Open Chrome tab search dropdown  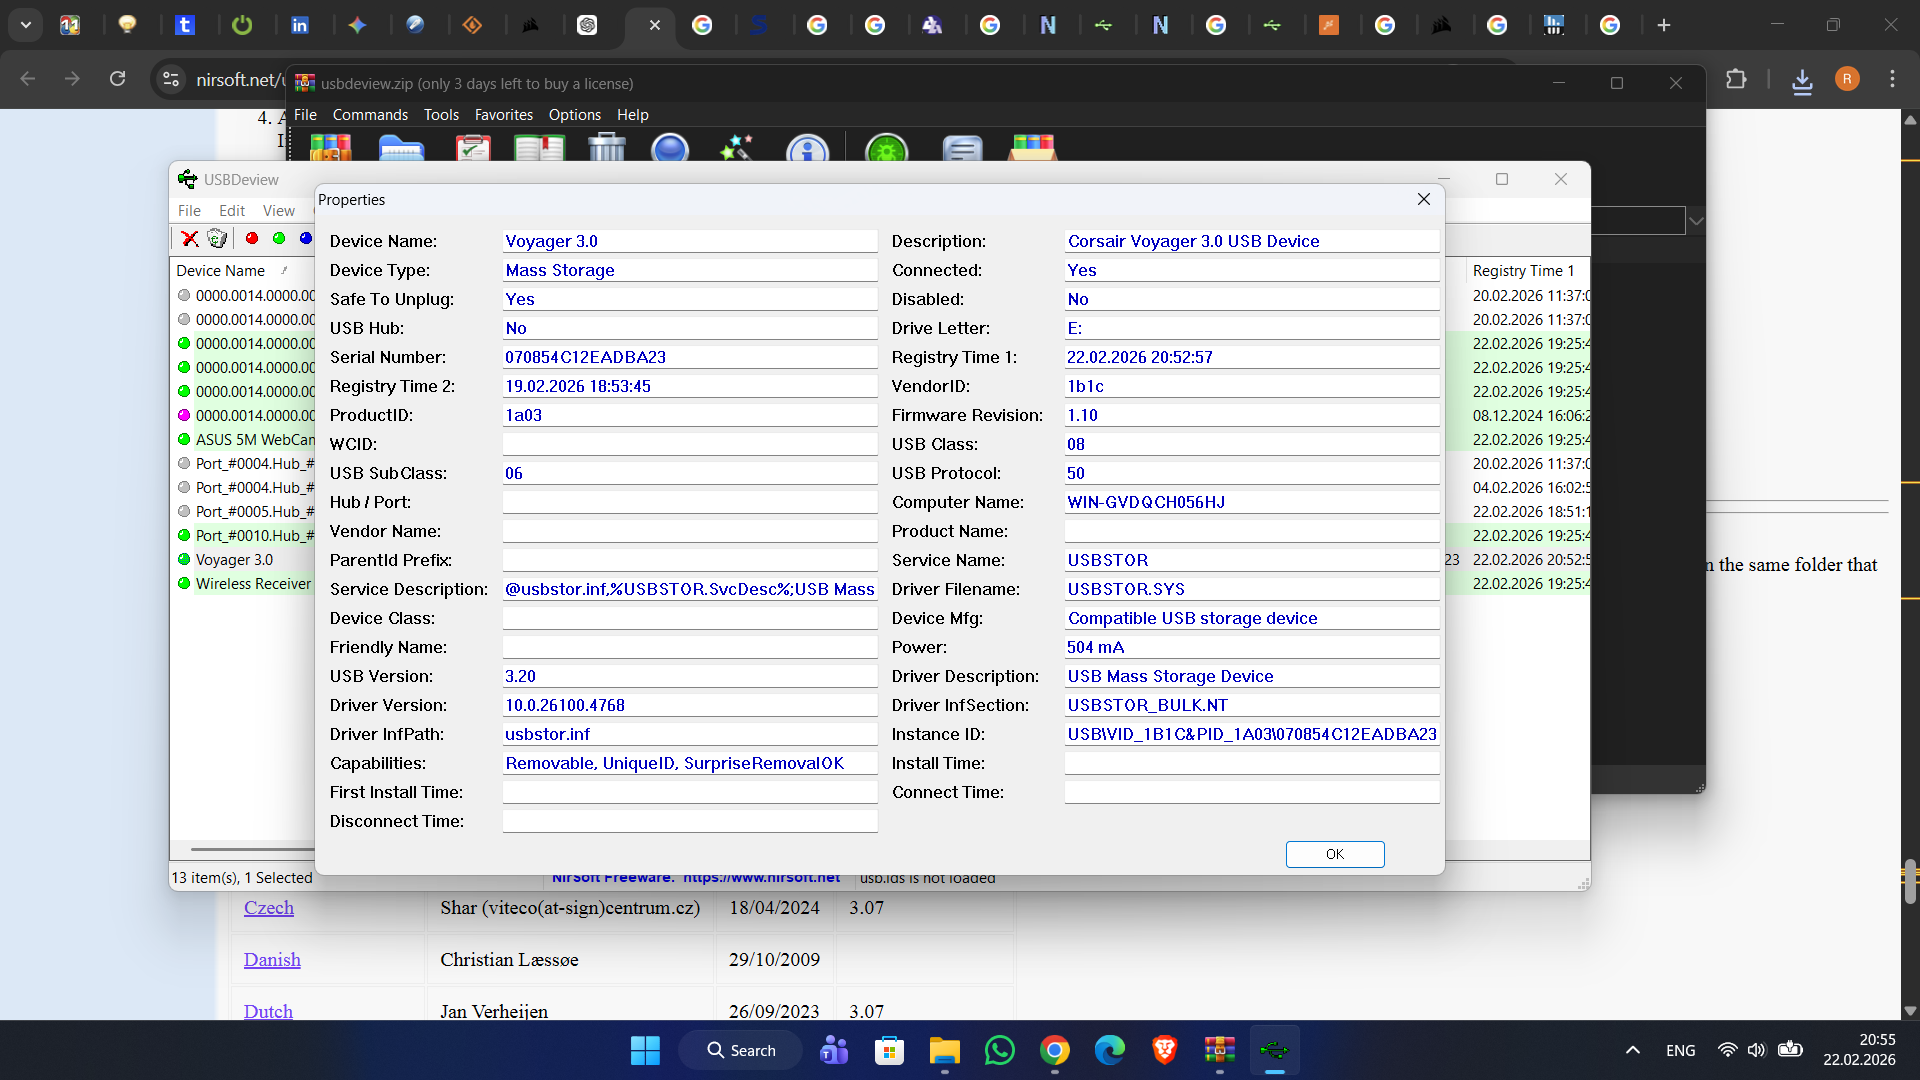26,25
